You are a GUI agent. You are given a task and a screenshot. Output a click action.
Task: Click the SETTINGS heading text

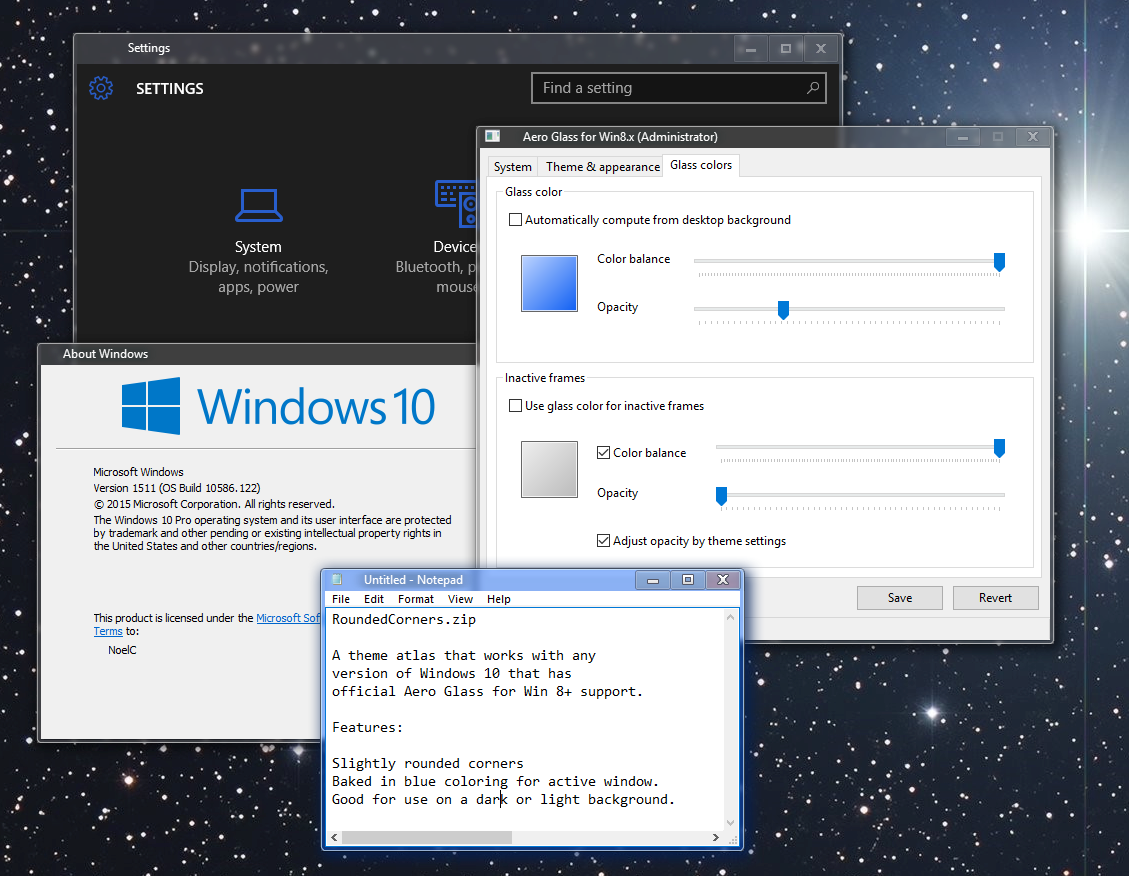[x=170, y=89]
